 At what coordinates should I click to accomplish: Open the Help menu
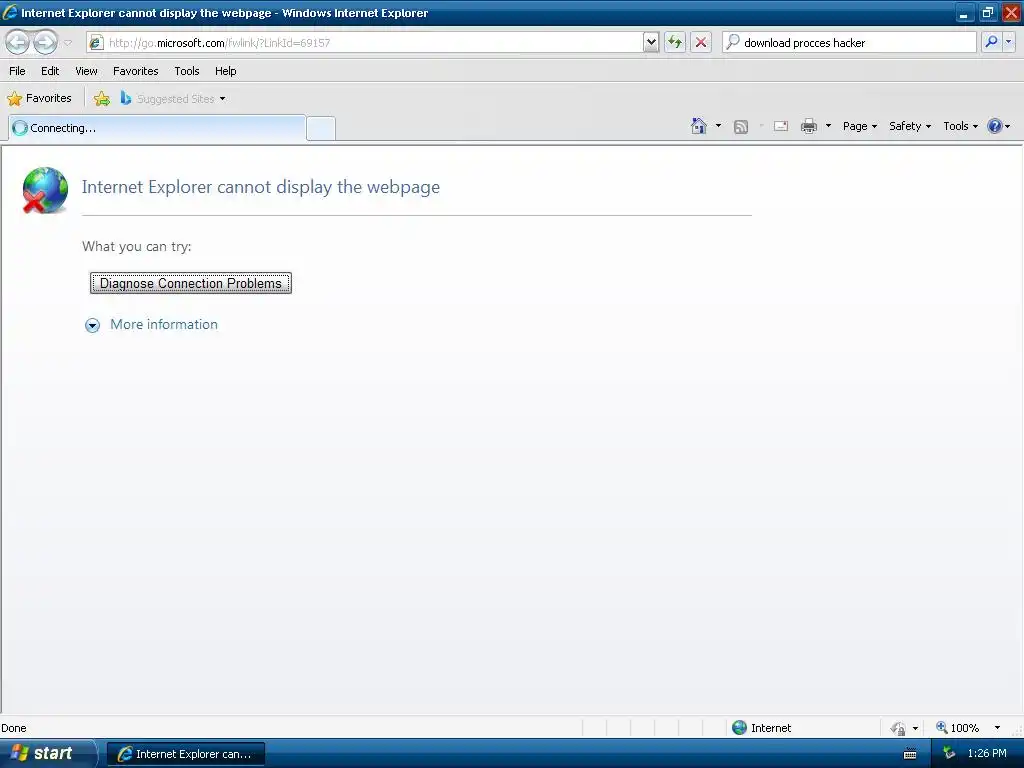tap(225, 71)
